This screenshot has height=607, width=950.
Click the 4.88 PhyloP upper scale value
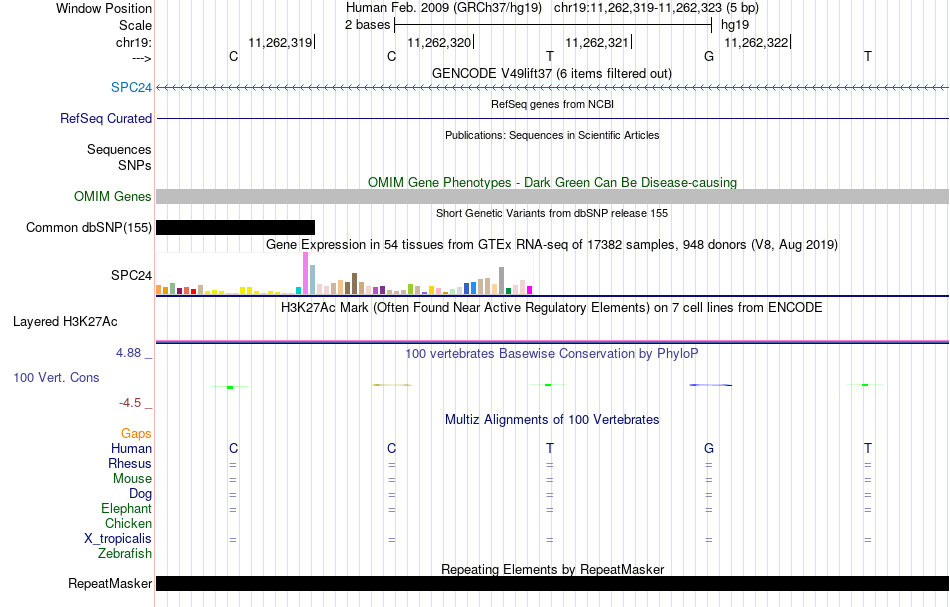[x=128, y=353]
